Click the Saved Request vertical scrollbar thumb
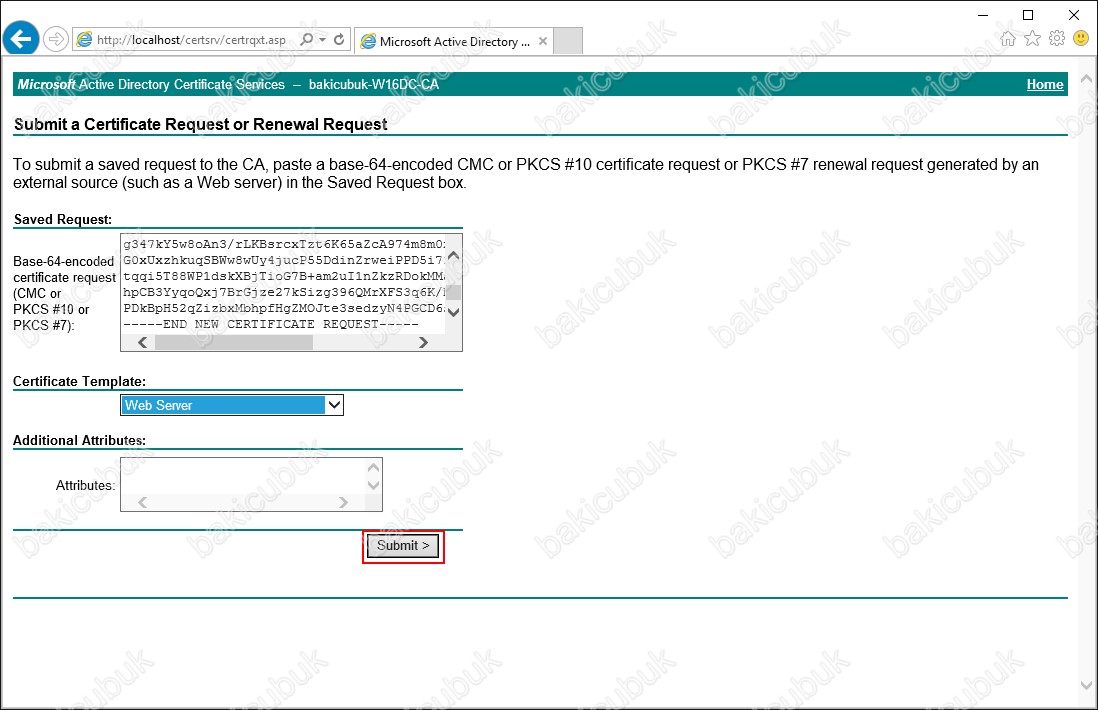The width and height of the screenshot is (1098, 710). tap(454, 292)
